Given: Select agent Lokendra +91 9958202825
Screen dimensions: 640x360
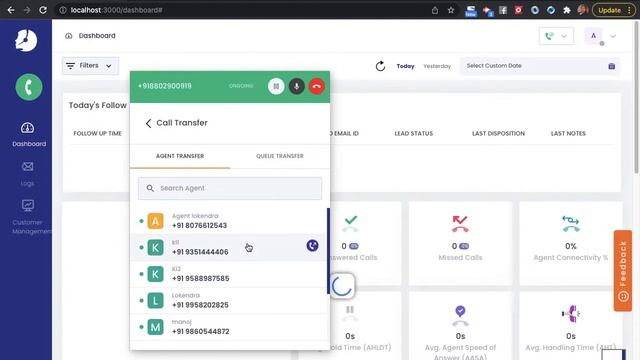Looking at the screenshot, I should pyautogui.click(x=229, y=300).
